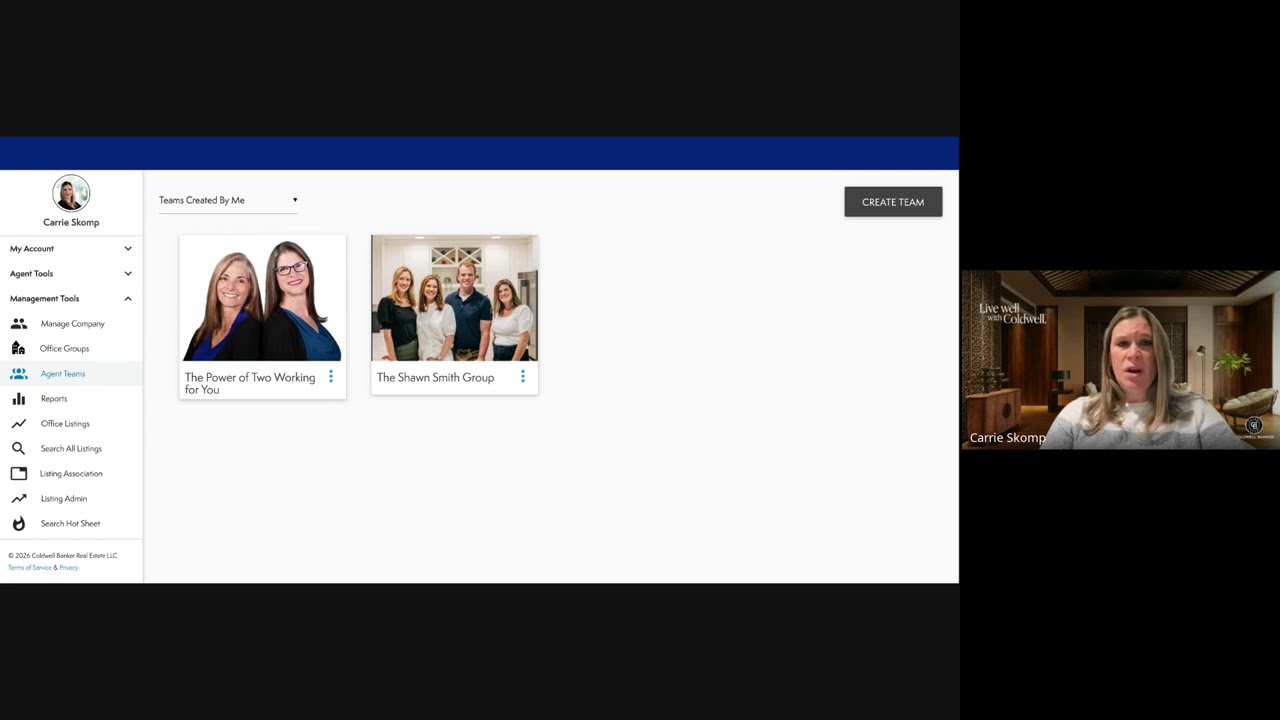
Task: Select Agent Teams menu item
Action: click(x=71, y=374)
